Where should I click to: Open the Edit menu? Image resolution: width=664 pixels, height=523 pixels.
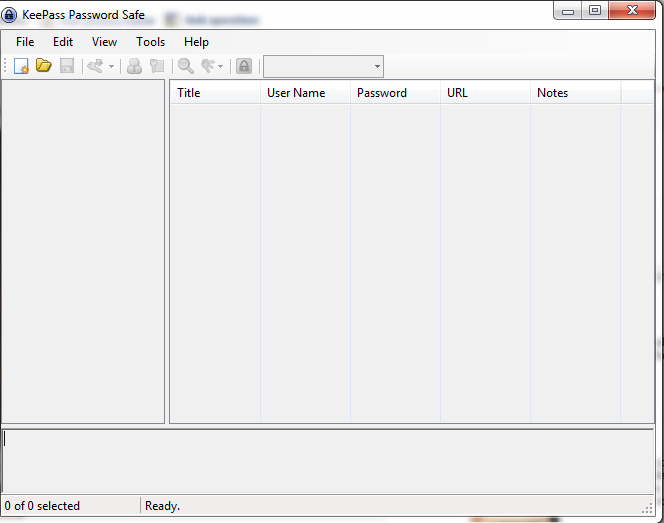tap(63, 42)
